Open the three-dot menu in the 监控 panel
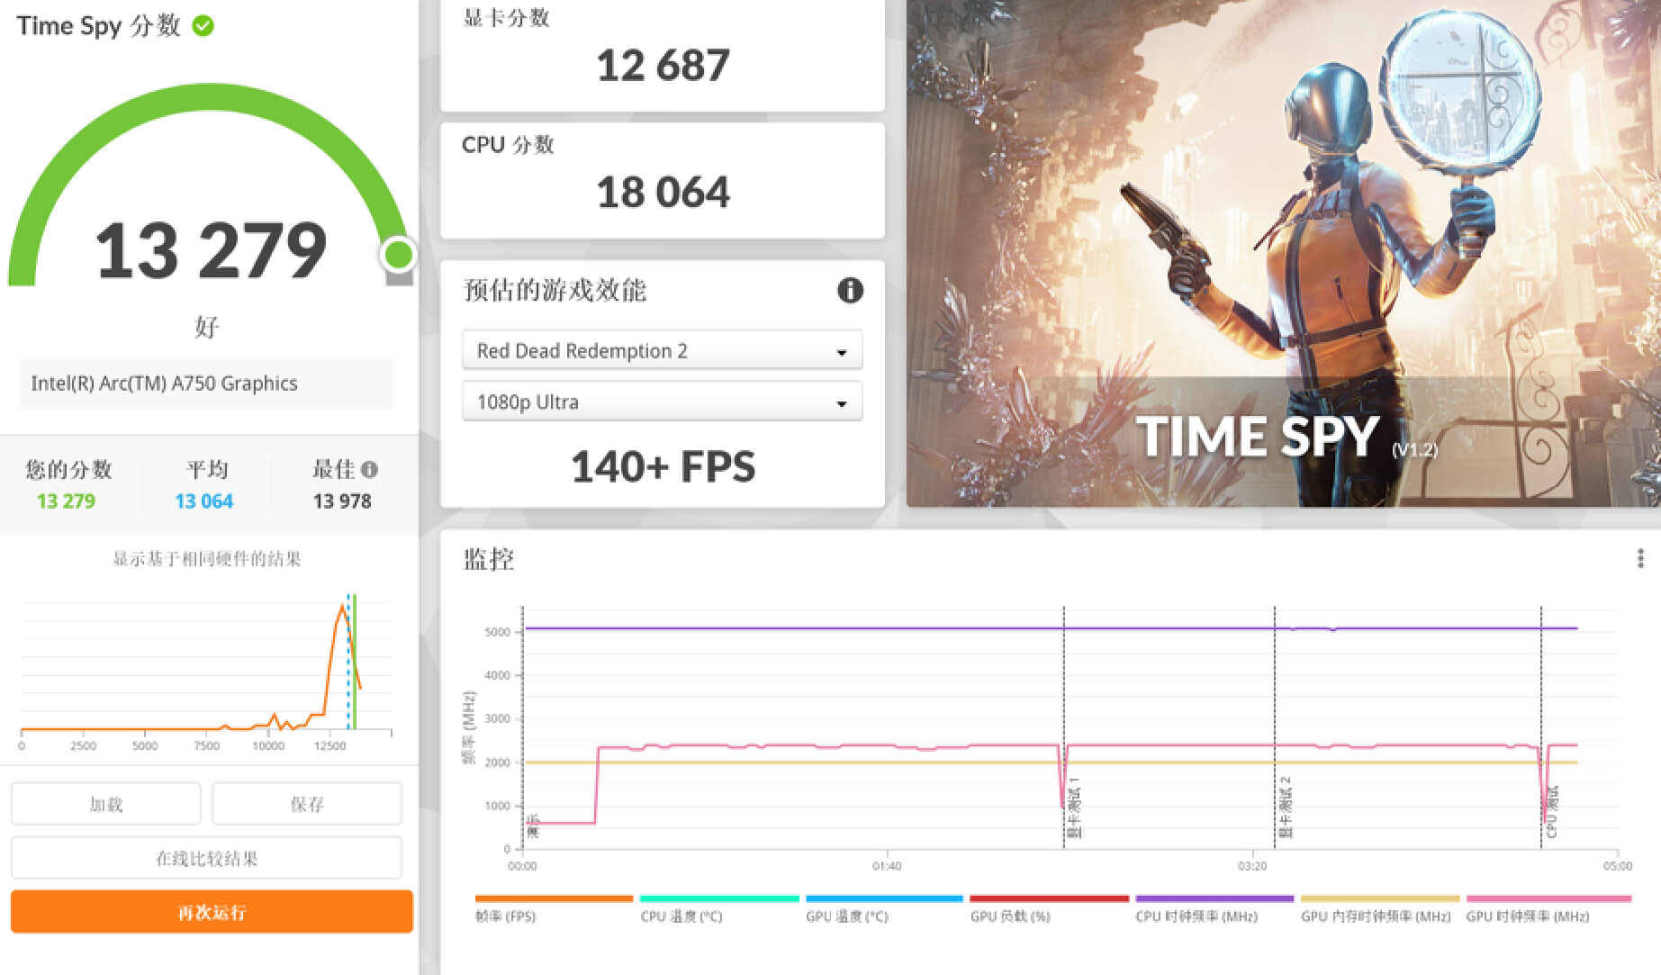 point(1640,558)
